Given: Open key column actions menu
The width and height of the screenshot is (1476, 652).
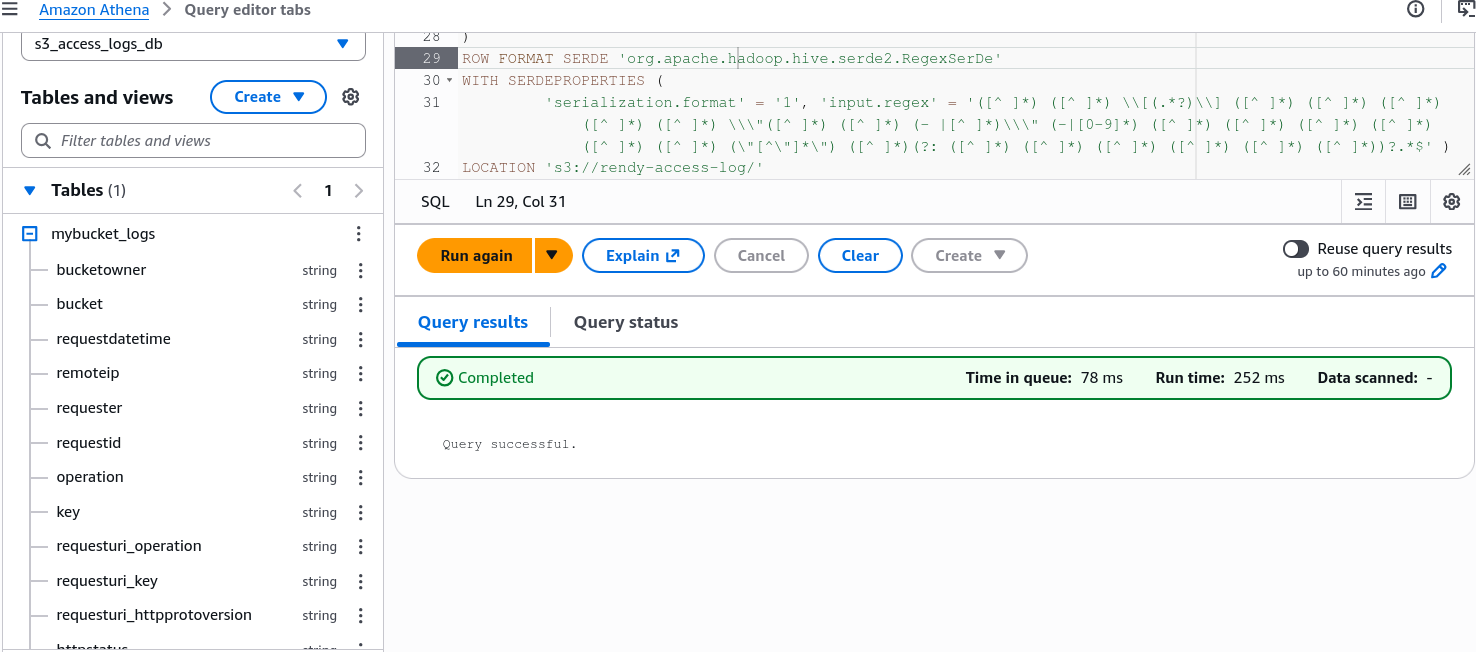Looking at the screenshot, I should [x=361, y=513].
